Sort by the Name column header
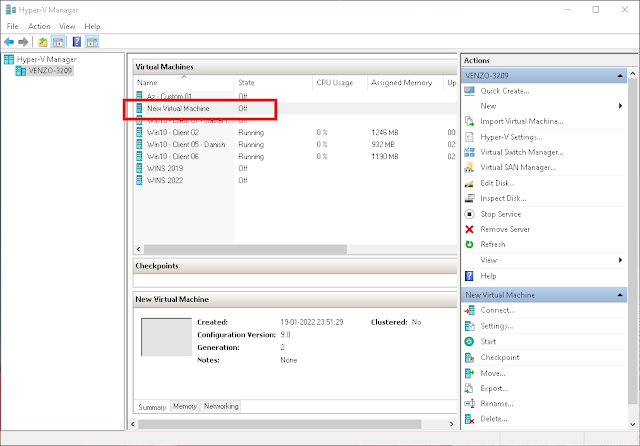The height and width of the screenshot is (446, 640). click(184, 82)
